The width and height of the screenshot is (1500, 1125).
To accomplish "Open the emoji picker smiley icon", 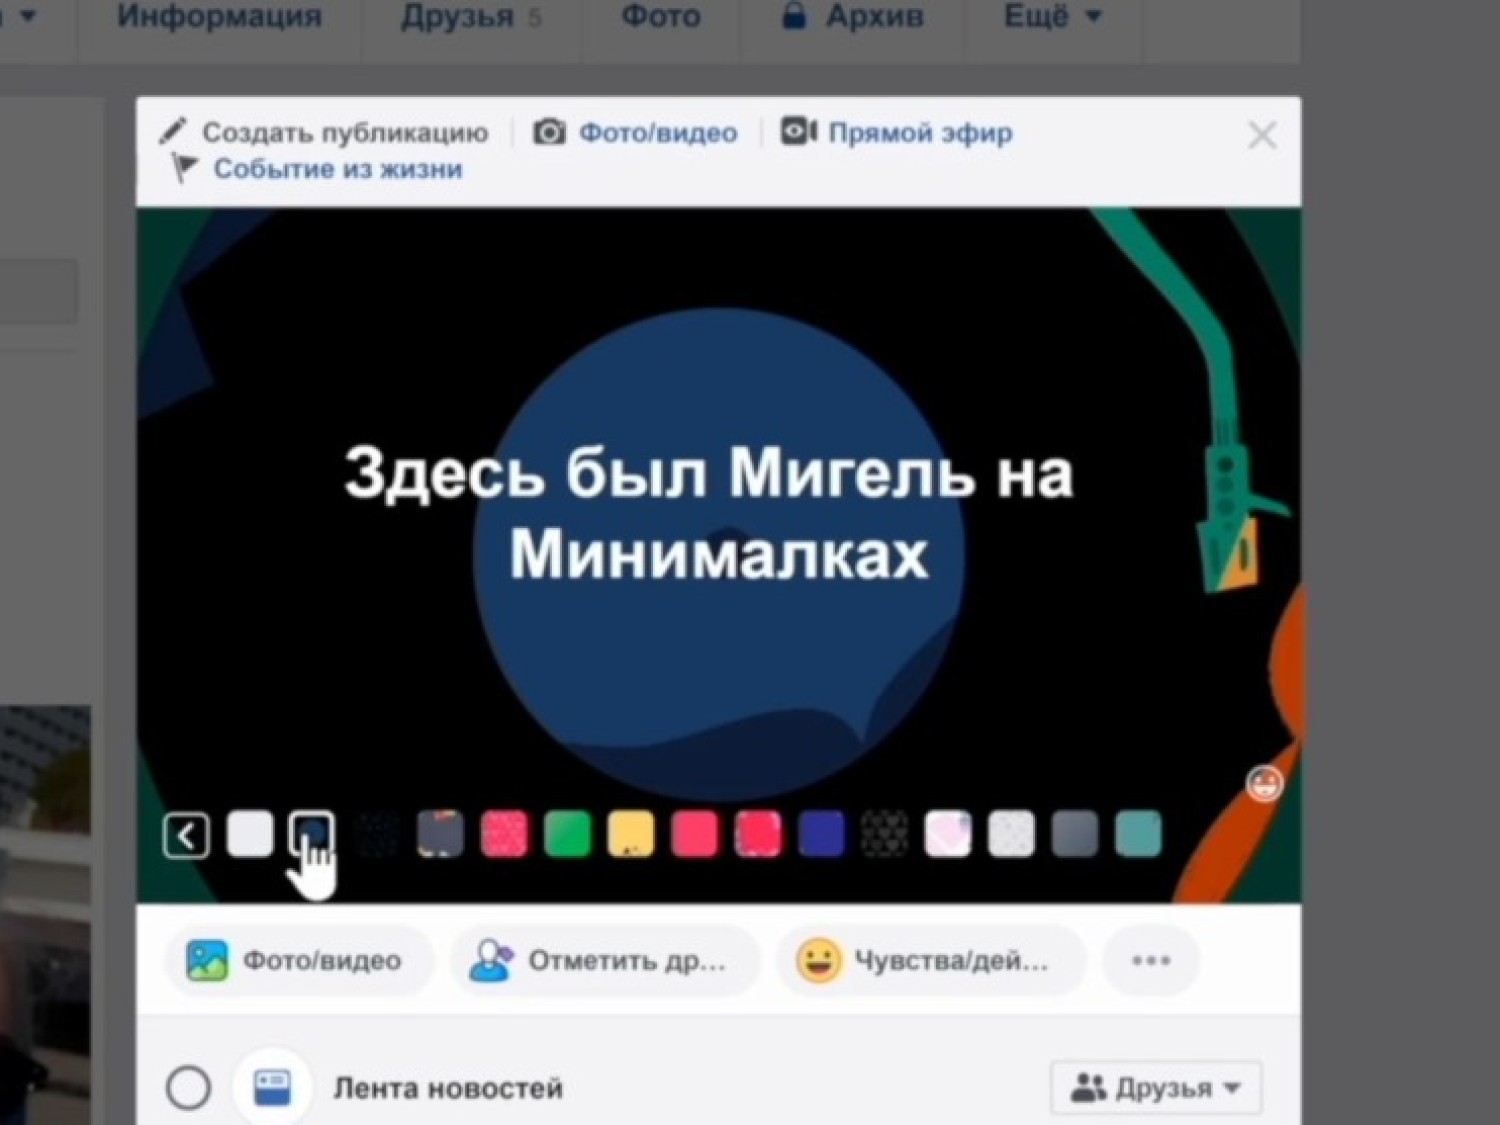I will point(1264,783).
